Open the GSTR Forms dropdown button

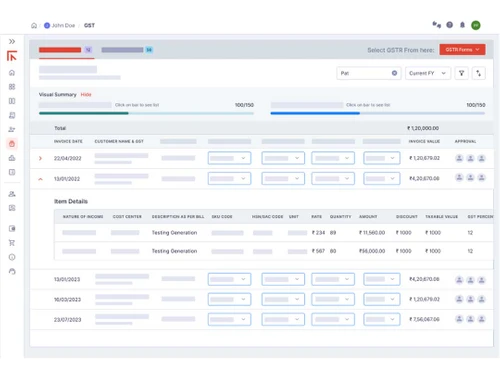pos(462,50)
